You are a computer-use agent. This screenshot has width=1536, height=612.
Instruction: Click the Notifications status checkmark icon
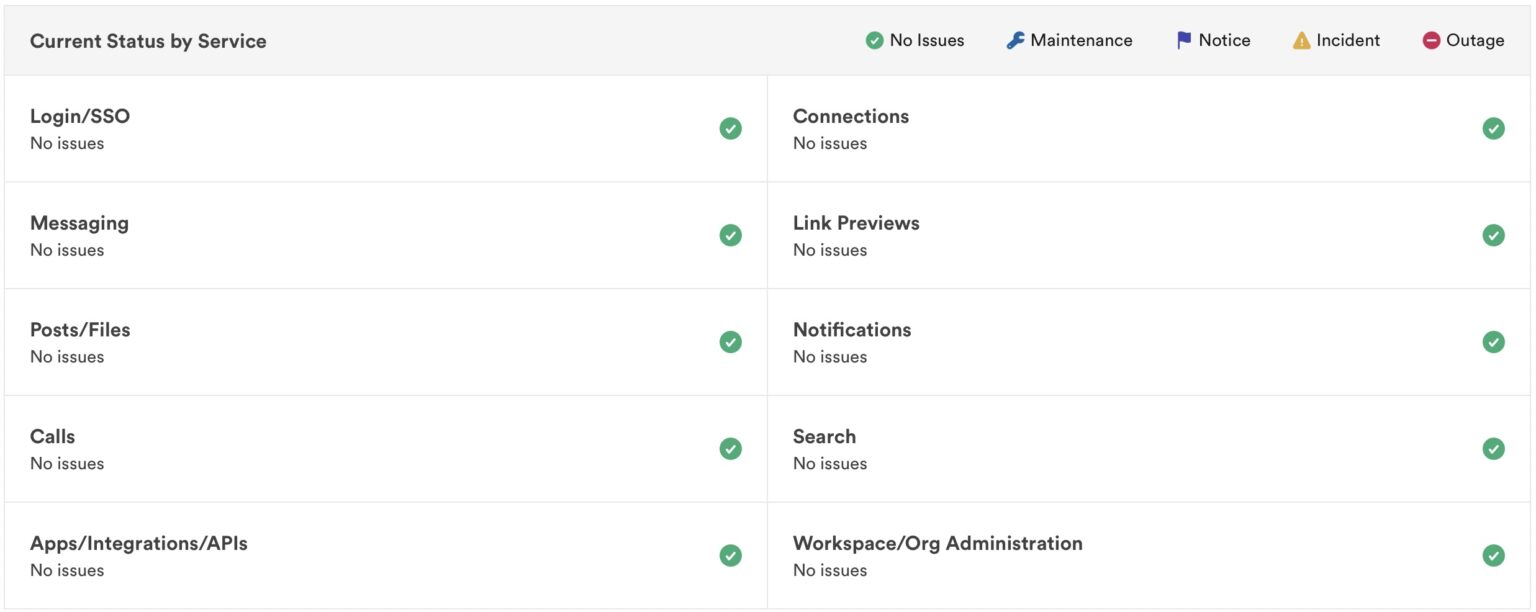[1493, 342]
